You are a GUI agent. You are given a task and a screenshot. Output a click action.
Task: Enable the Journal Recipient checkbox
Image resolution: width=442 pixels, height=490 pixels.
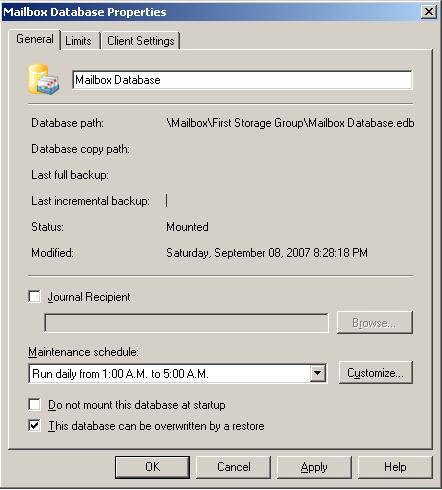point(35,297)
